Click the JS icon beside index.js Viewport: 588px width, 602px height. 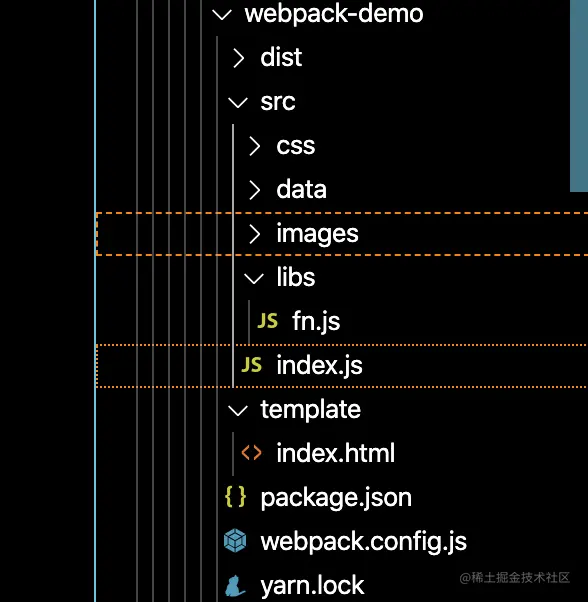252,365
